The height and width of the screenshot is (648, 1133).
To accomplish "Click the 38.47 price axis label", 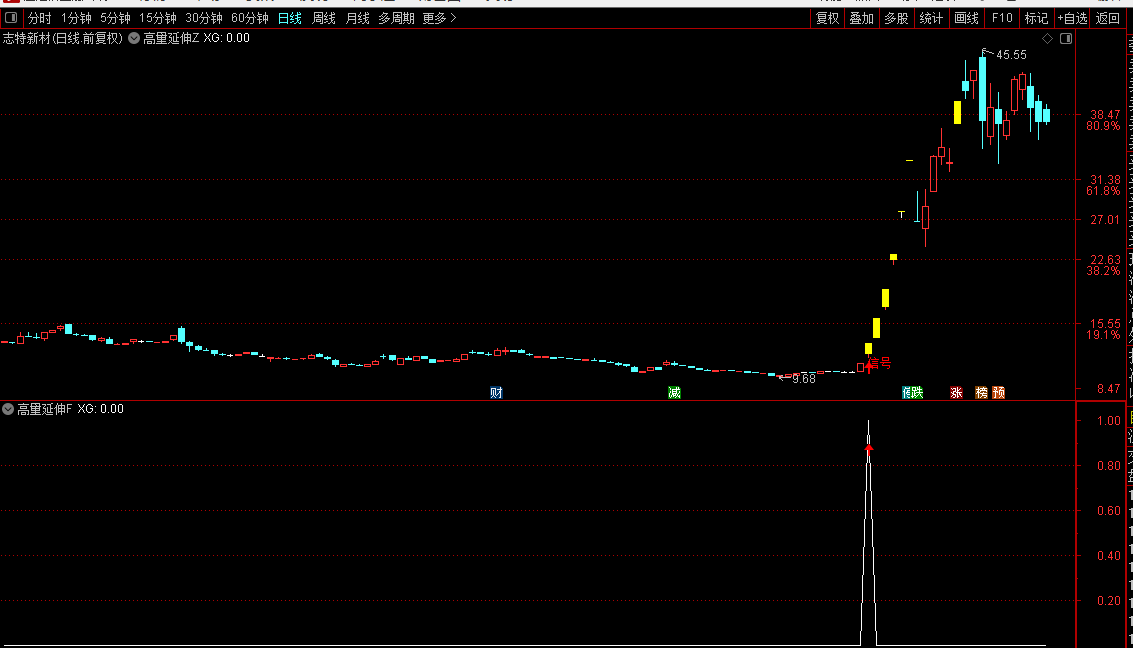I will 1105,115.
